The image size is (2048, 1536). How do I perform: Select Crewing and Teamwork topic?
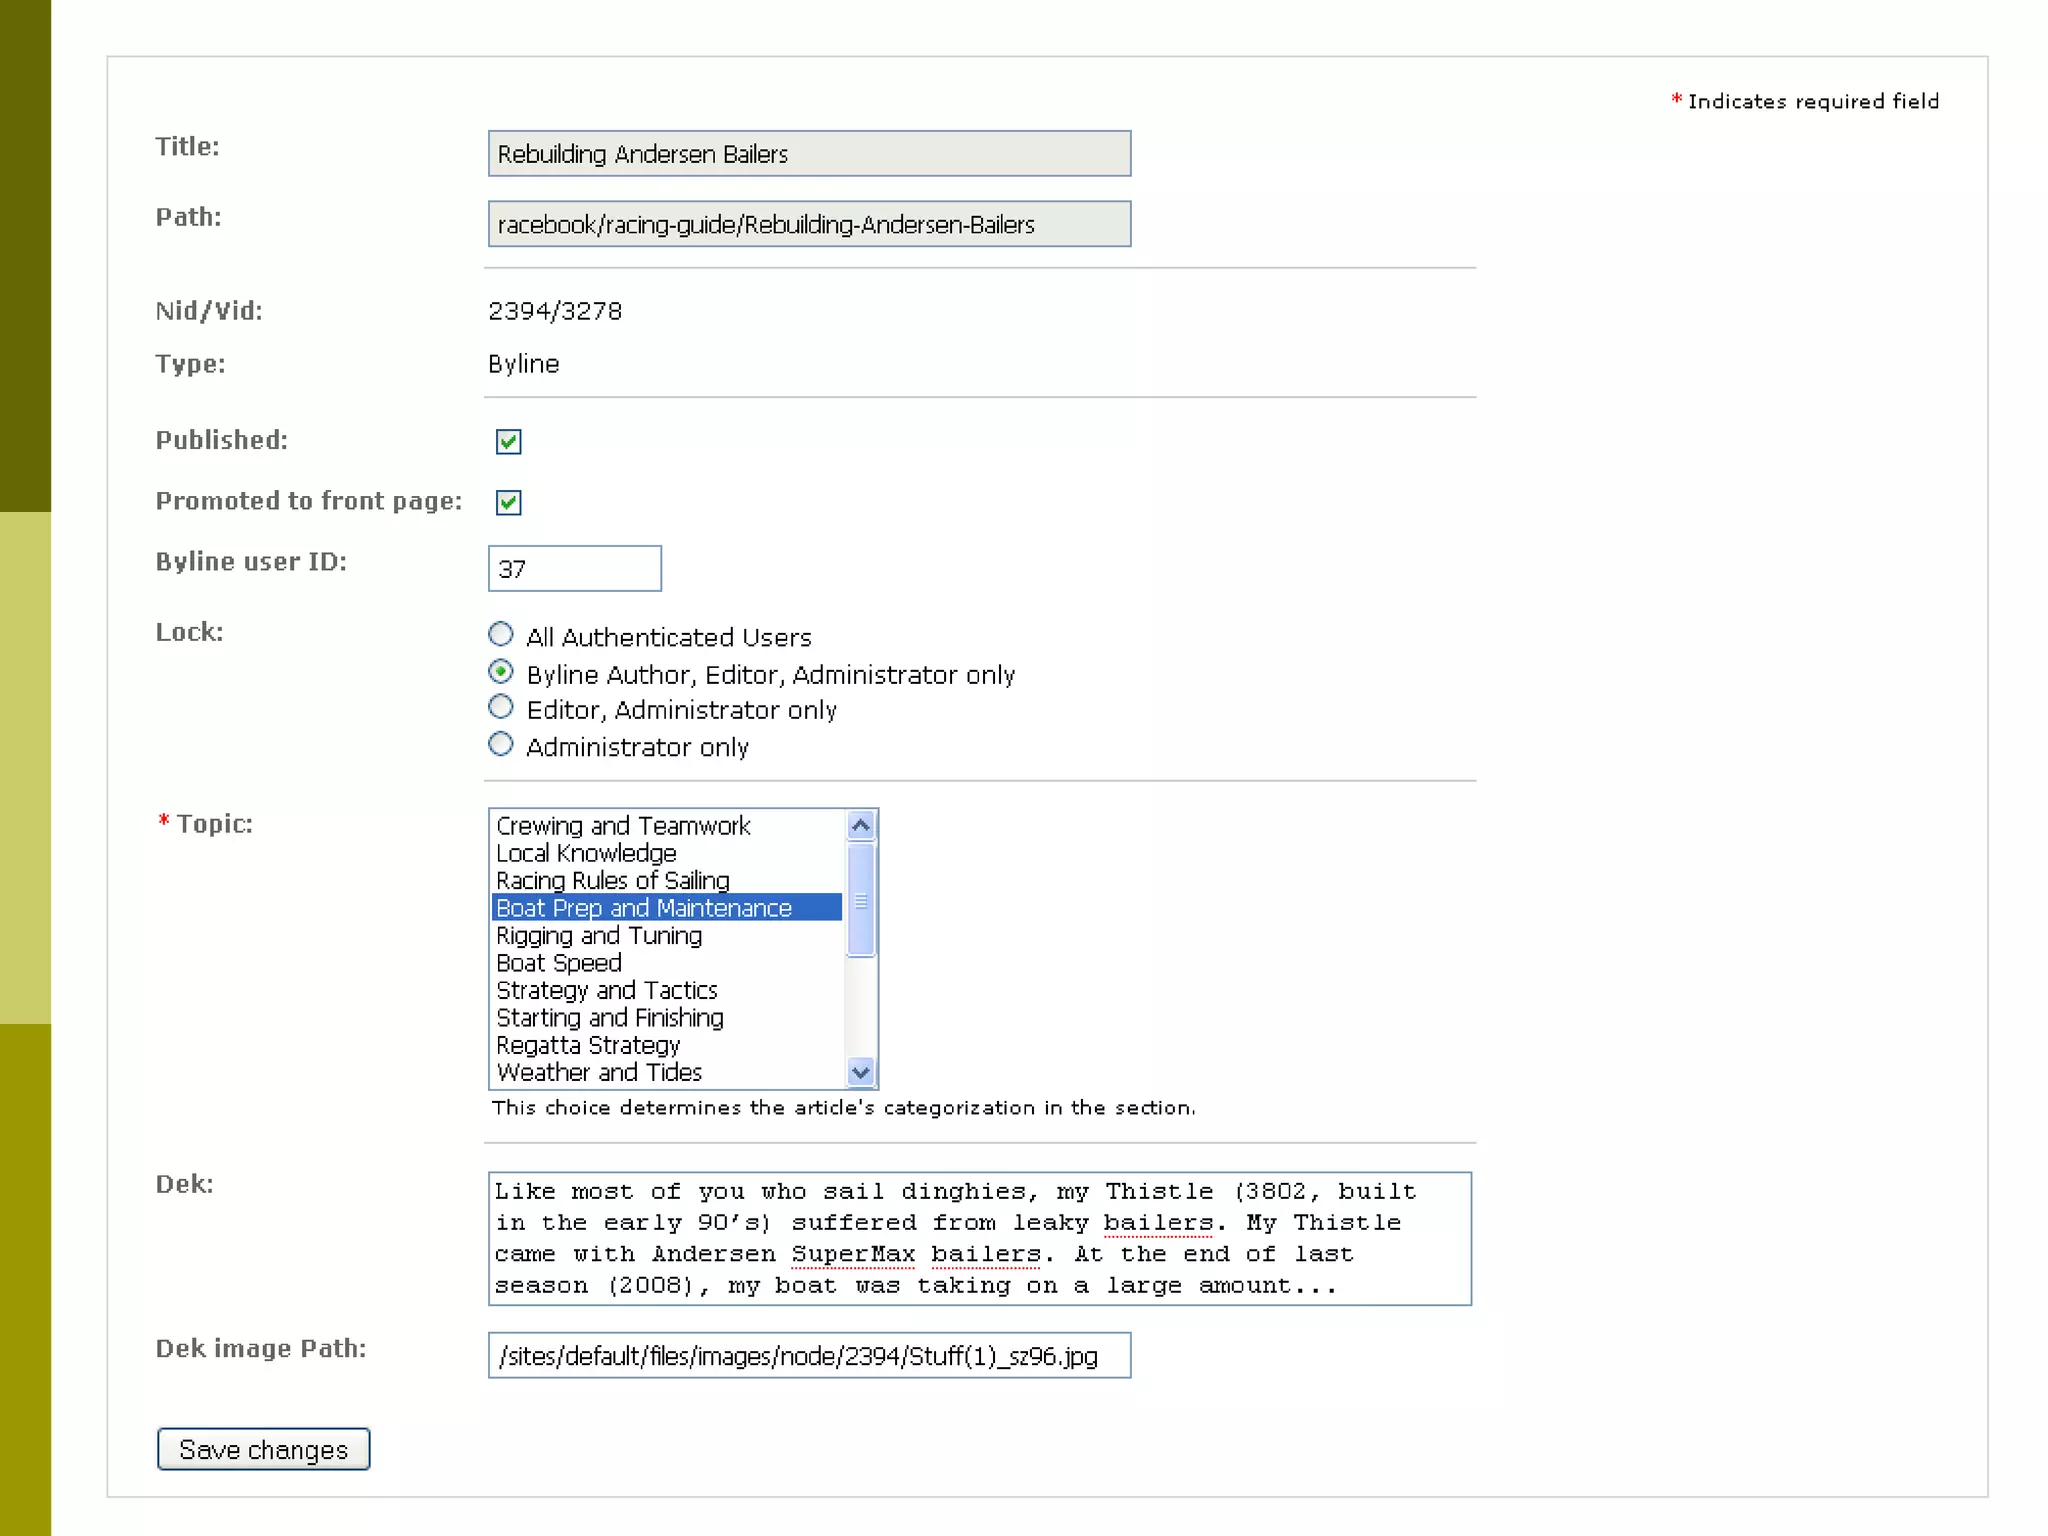coord(623,826)
